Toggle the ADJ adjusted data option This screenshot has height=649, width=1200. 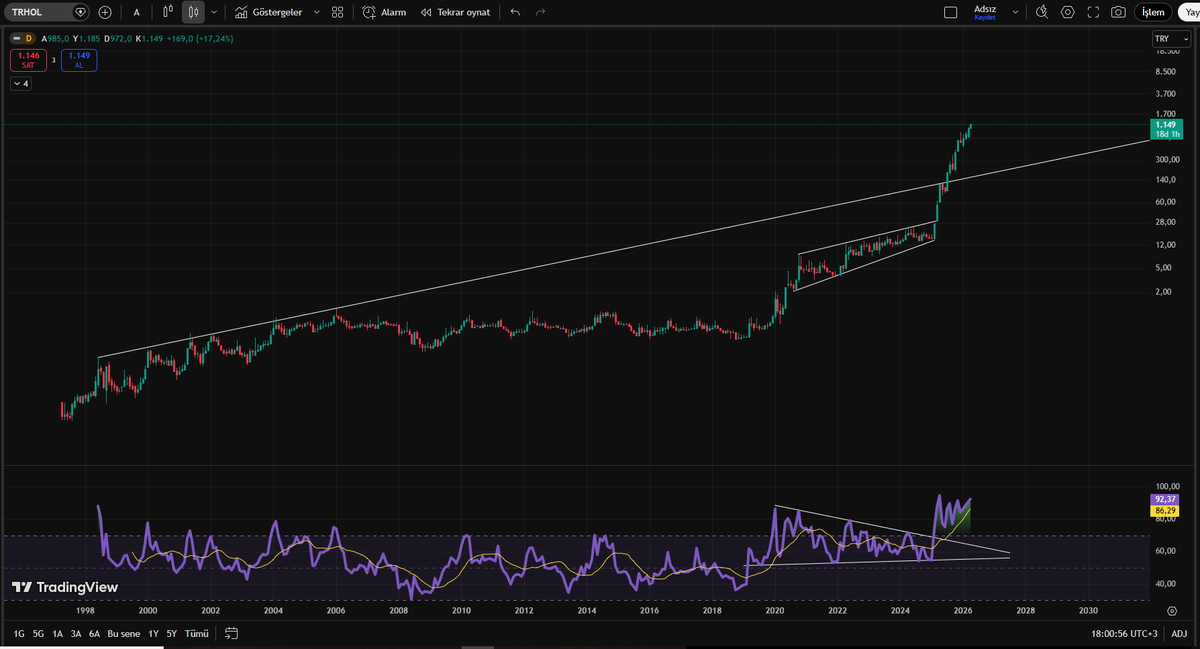[1179, 633]
